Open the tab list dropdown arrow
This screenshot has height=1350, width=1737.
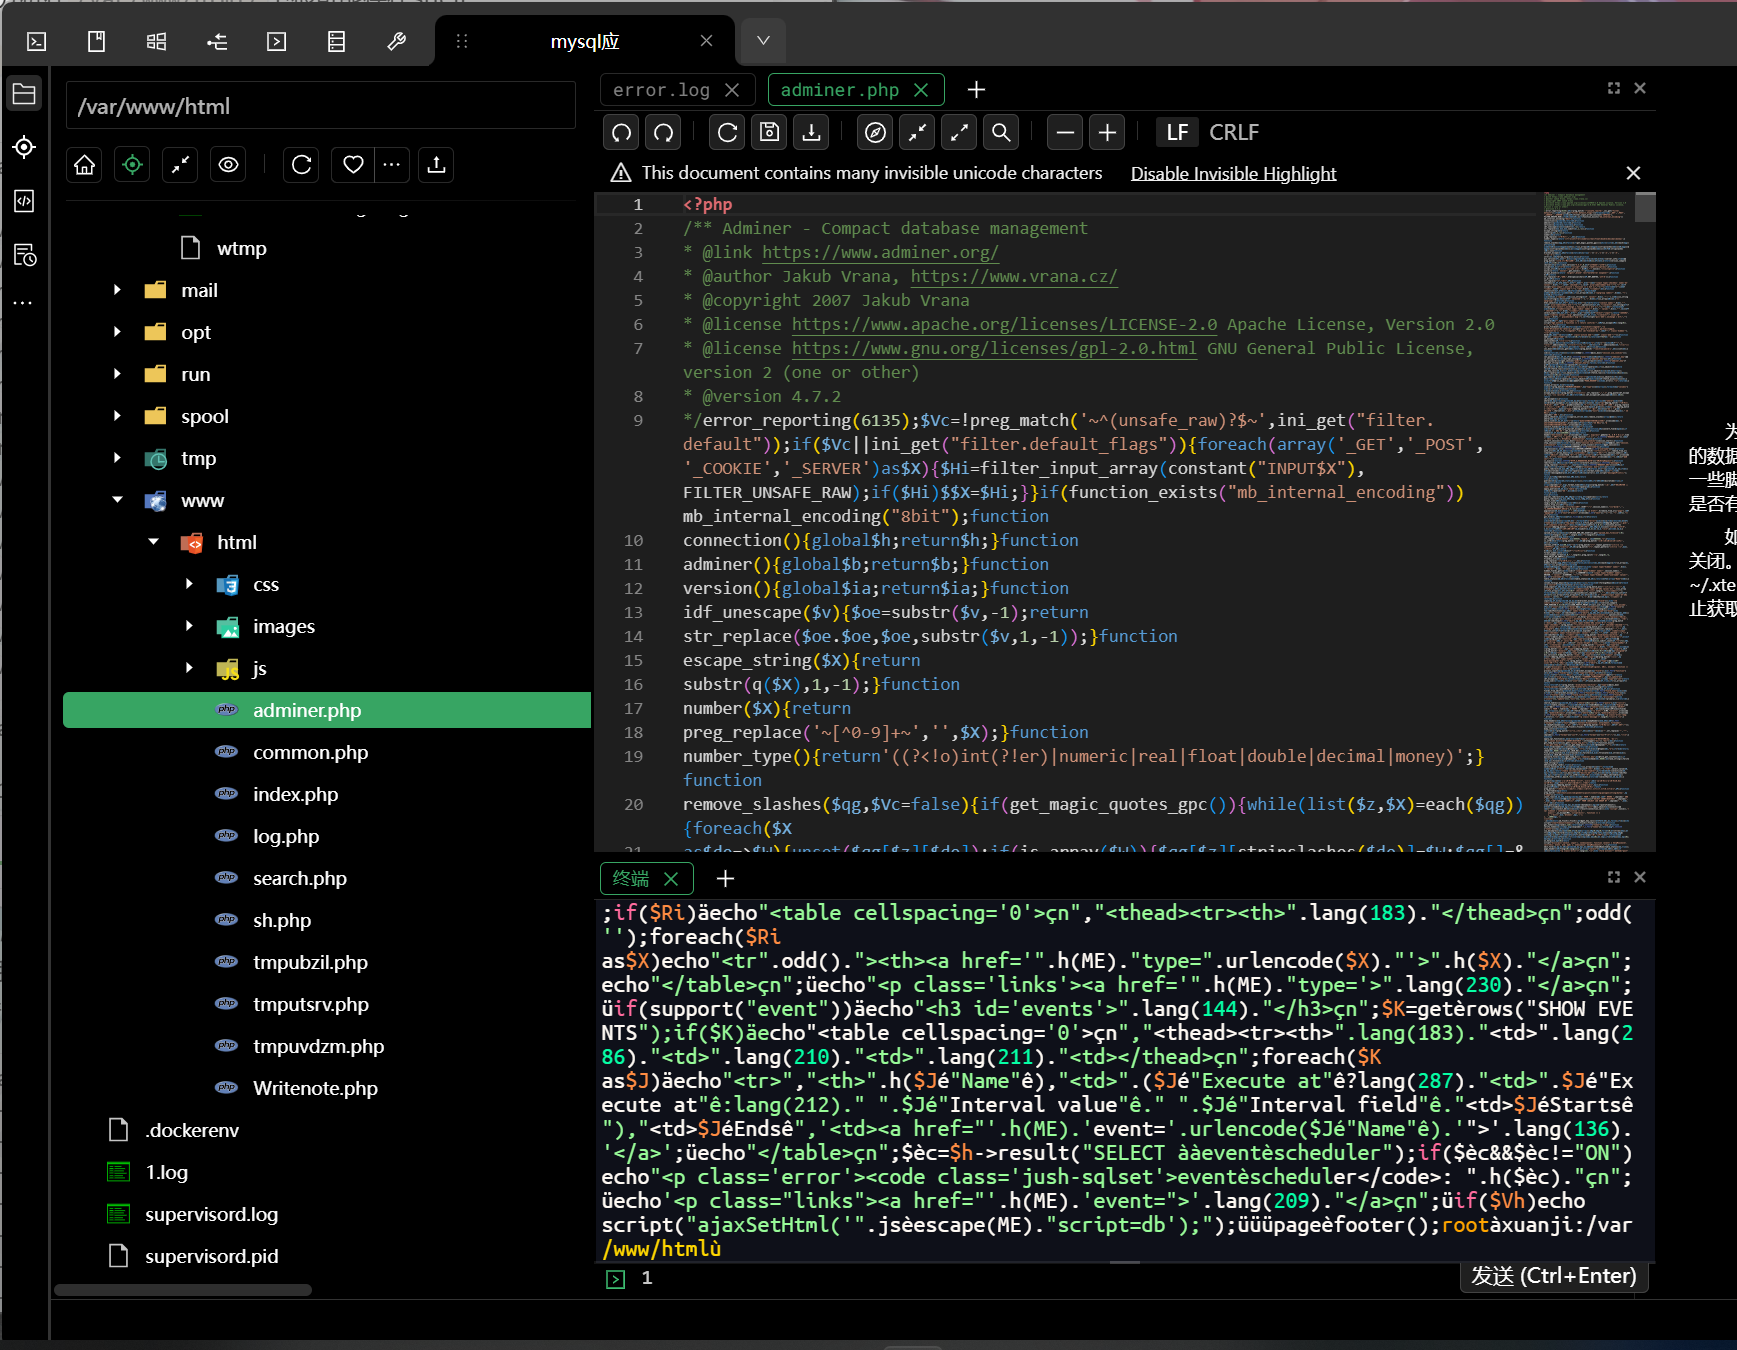click(x=762, y=41)
